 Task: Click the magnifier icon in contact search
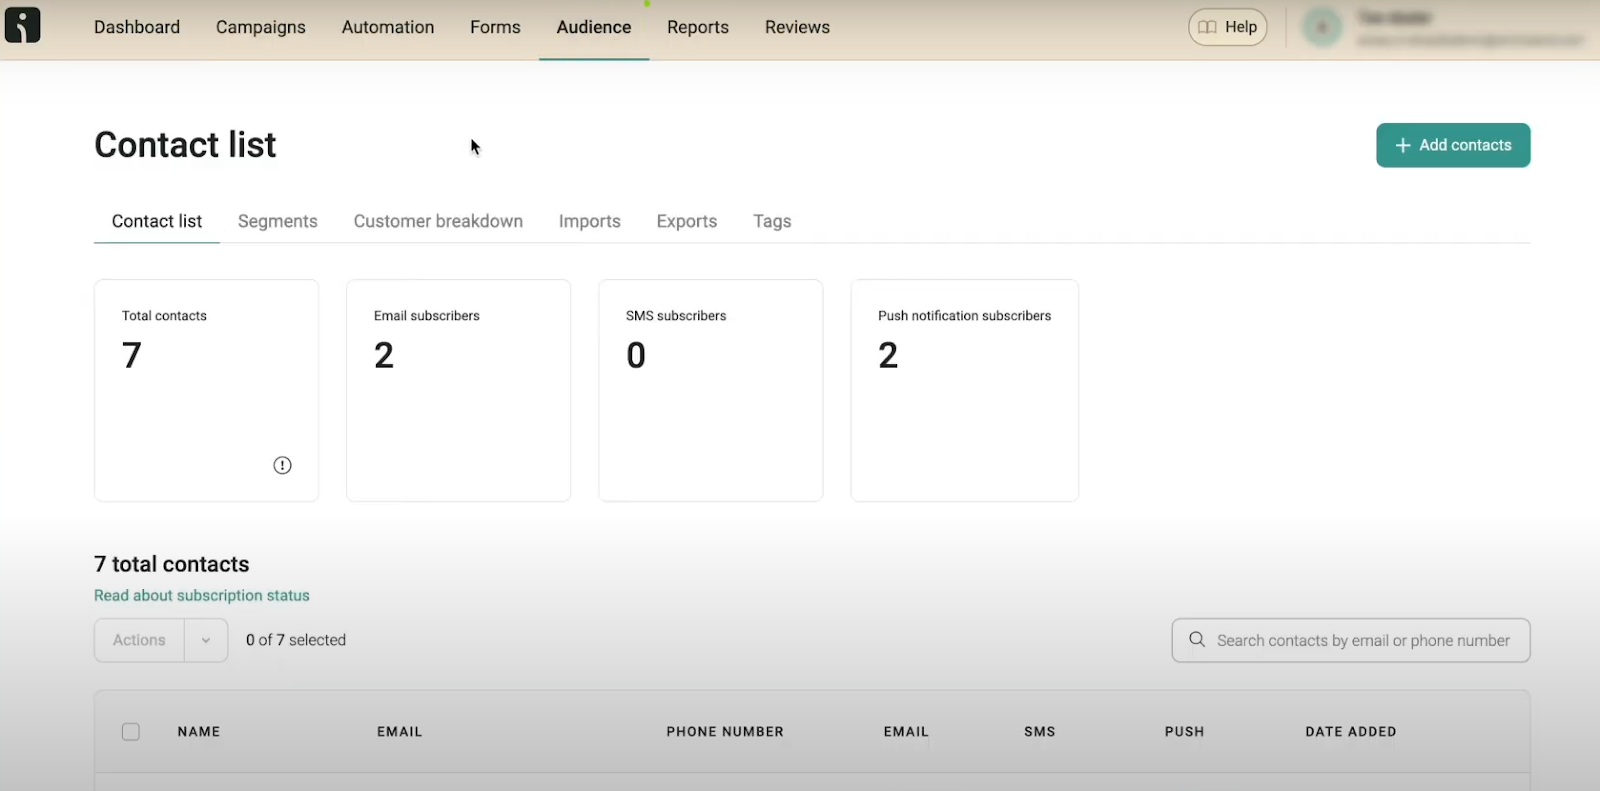click(1197, 639)
